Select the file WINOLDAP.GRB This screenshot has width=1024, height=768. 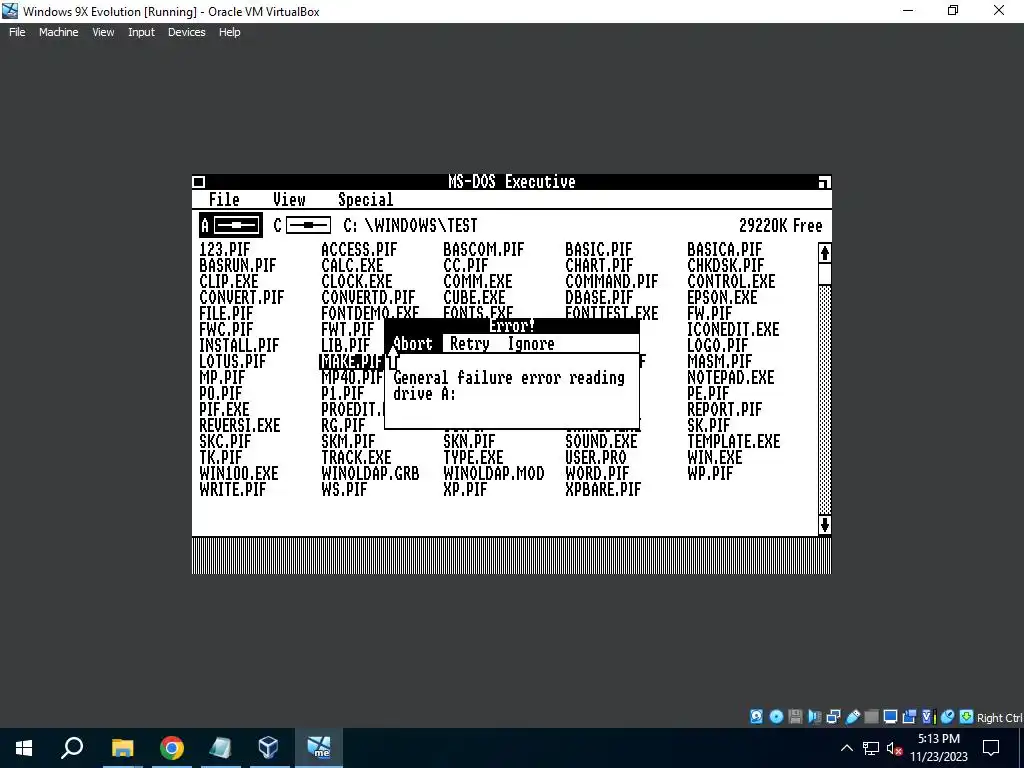(x=370, y=473)
